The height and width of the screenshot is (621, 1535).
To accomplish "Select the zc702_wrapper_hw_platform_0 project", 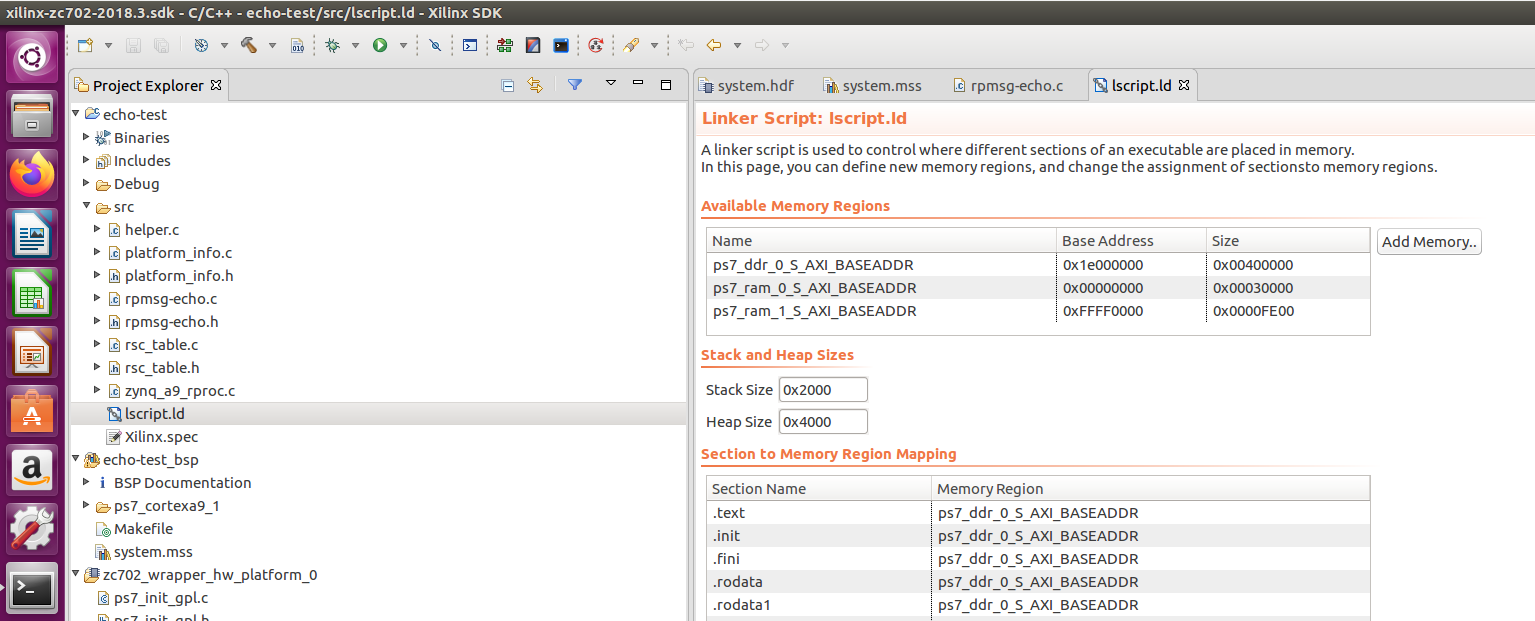I will [x=209, y=575].
